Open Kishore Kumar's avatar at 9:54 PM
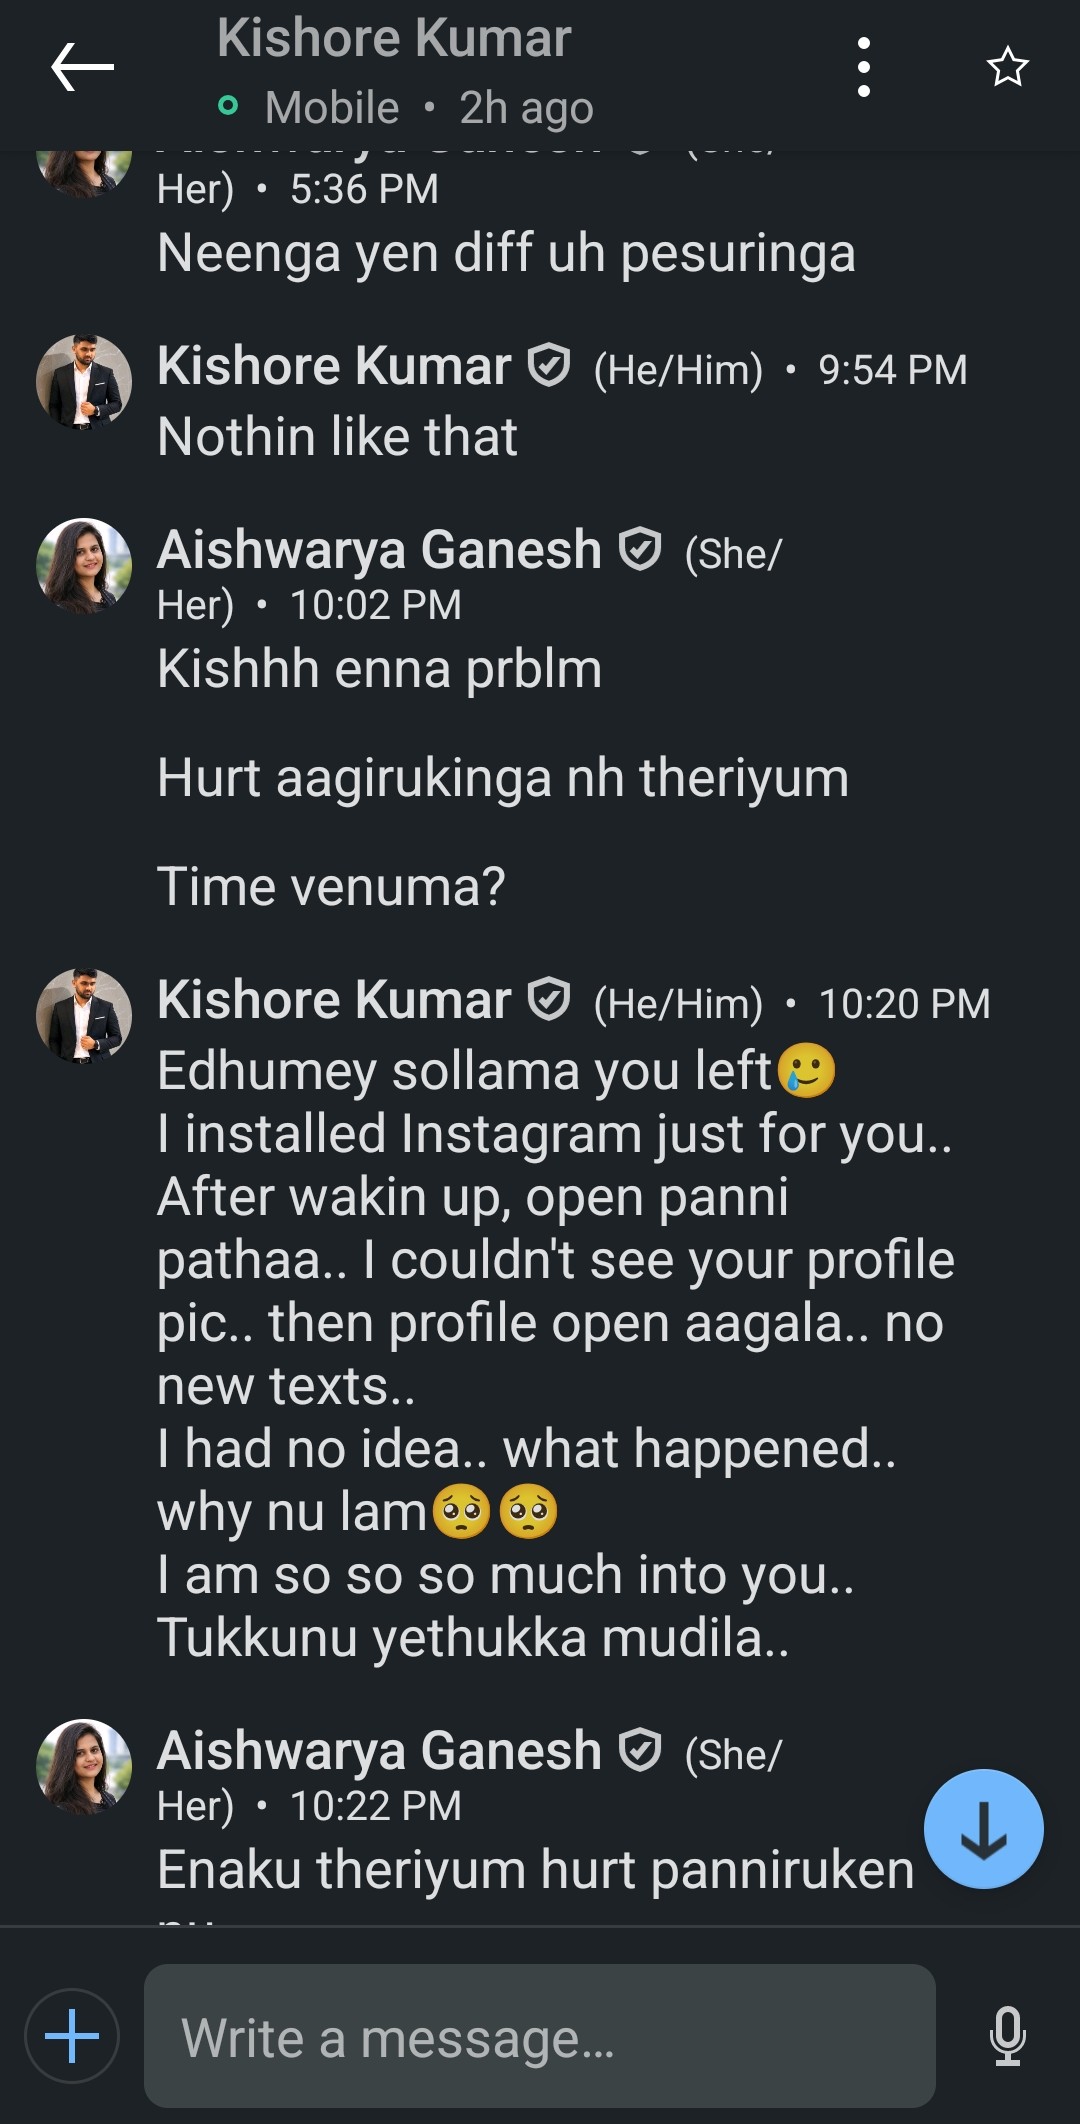This screenshot has height=2124, width=1080. [x=84, y=382]
